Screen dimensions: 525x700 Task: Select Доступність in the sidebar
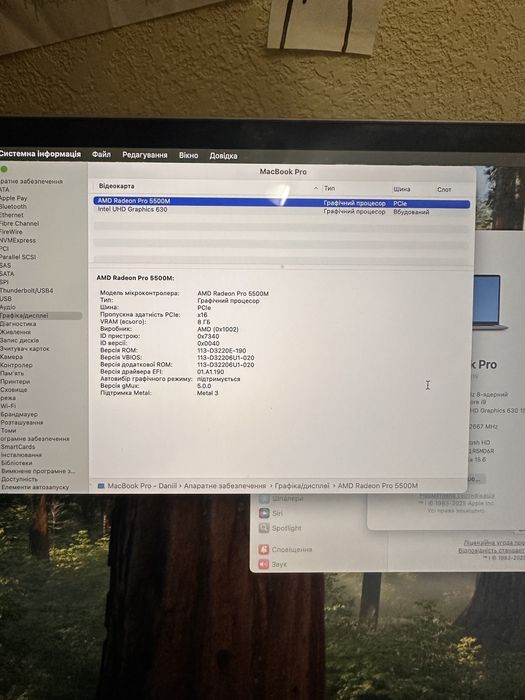coord(19,479)
